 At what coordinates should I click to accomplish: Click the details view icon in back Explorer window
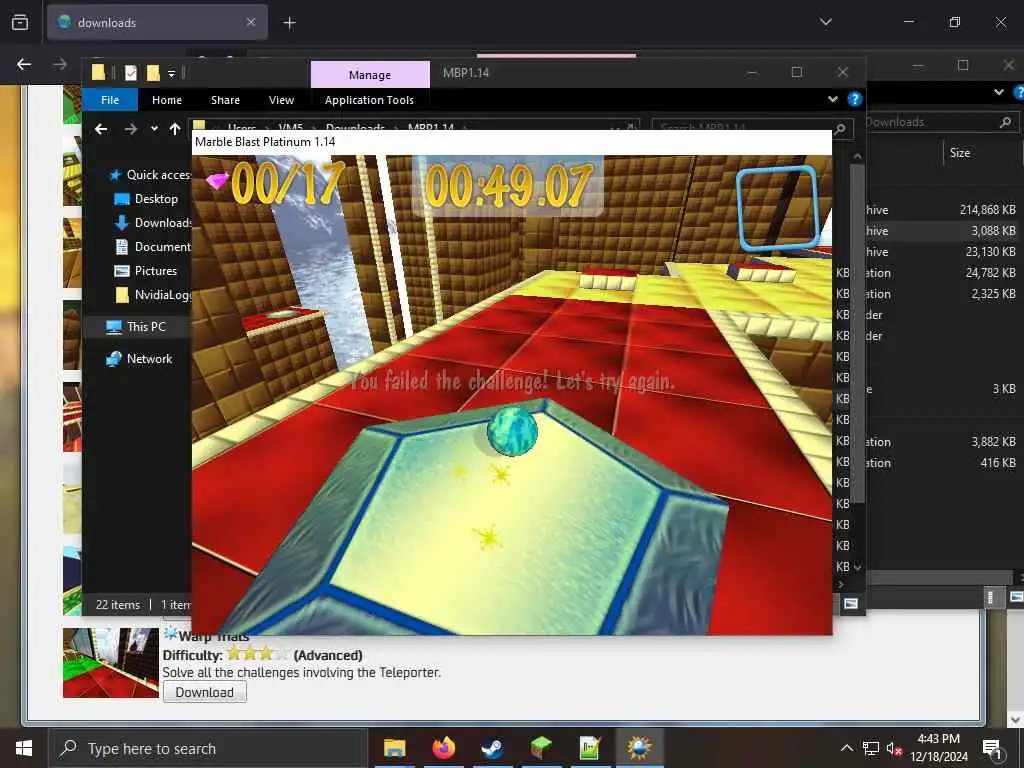pyautogui.click(x=991, y=597)
